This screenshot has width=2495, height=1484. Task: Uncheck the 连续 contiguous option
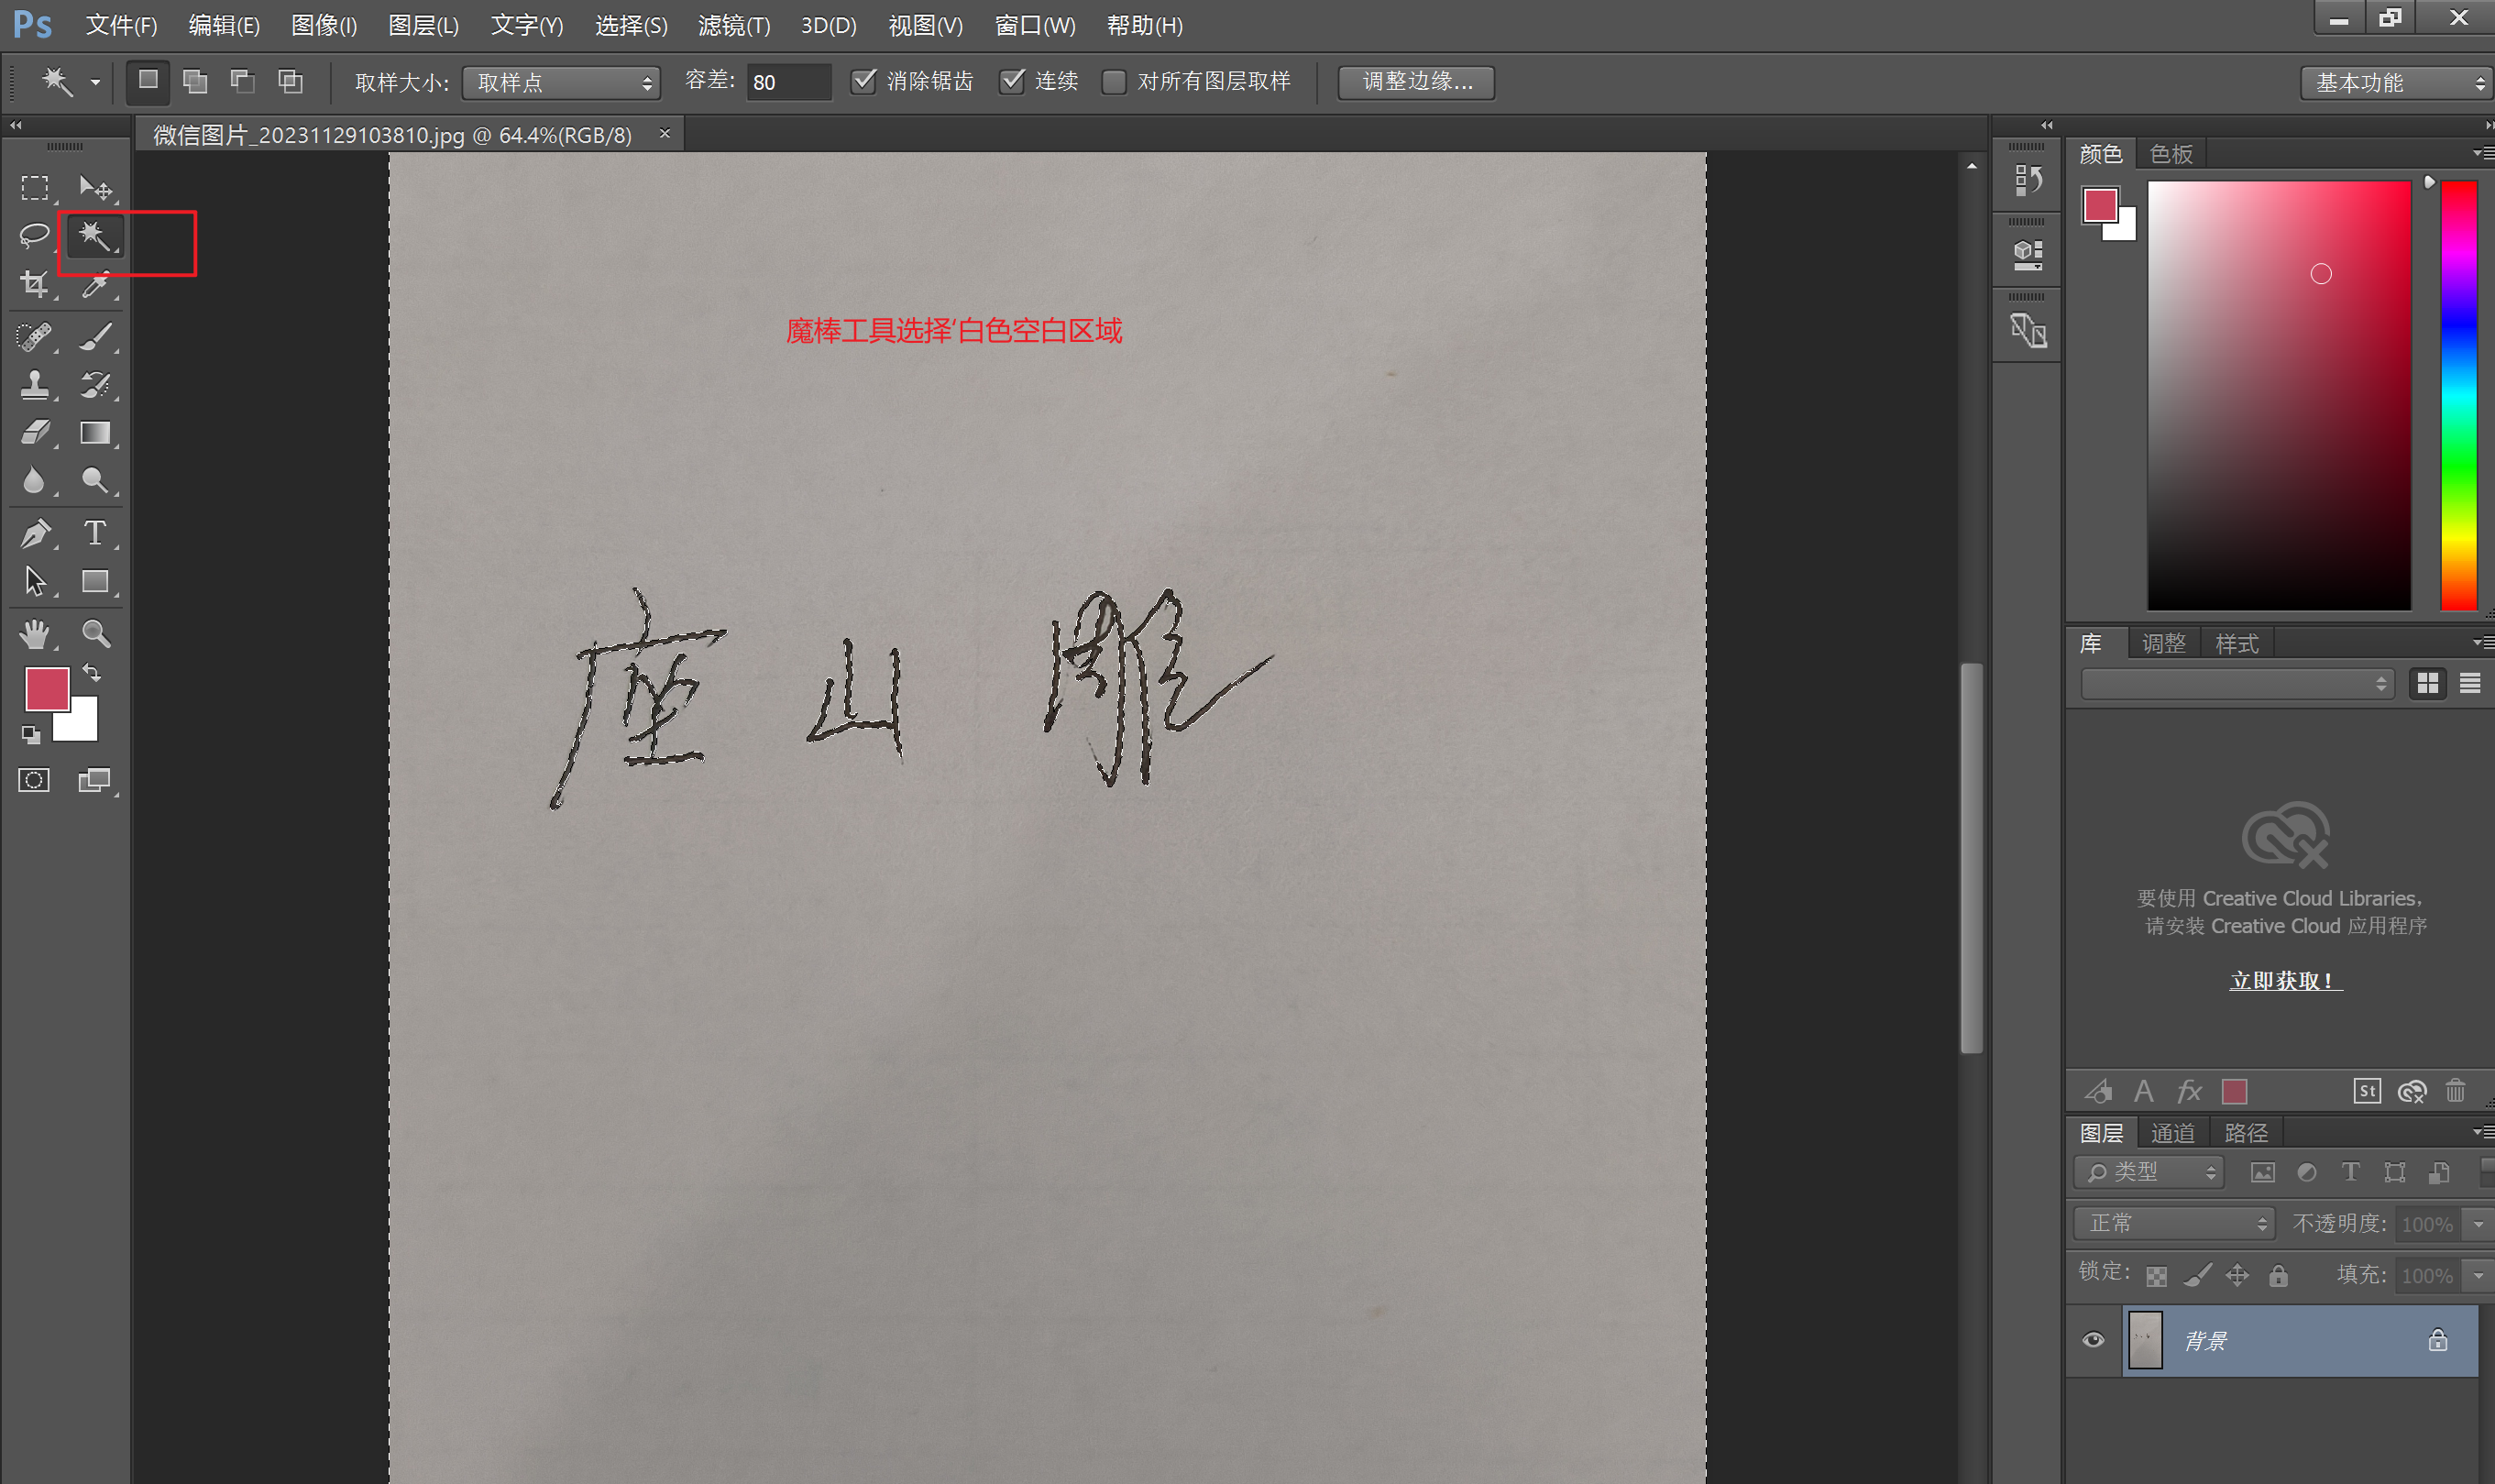1012,81
